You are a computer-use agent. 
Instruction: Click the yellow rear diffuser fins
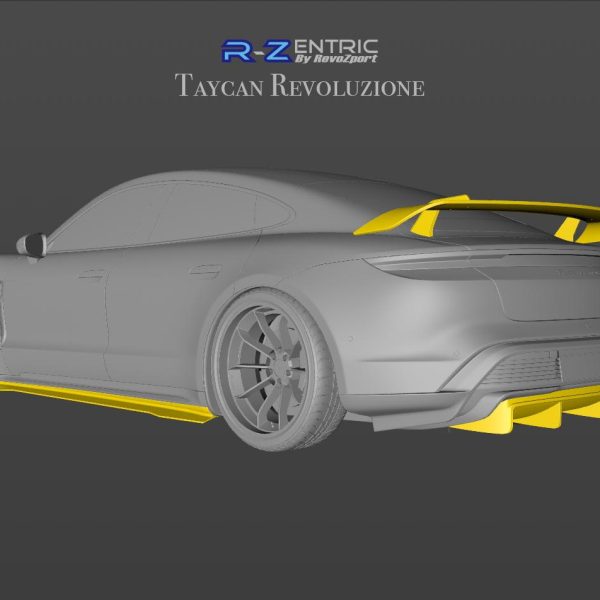tap(526, 411)
